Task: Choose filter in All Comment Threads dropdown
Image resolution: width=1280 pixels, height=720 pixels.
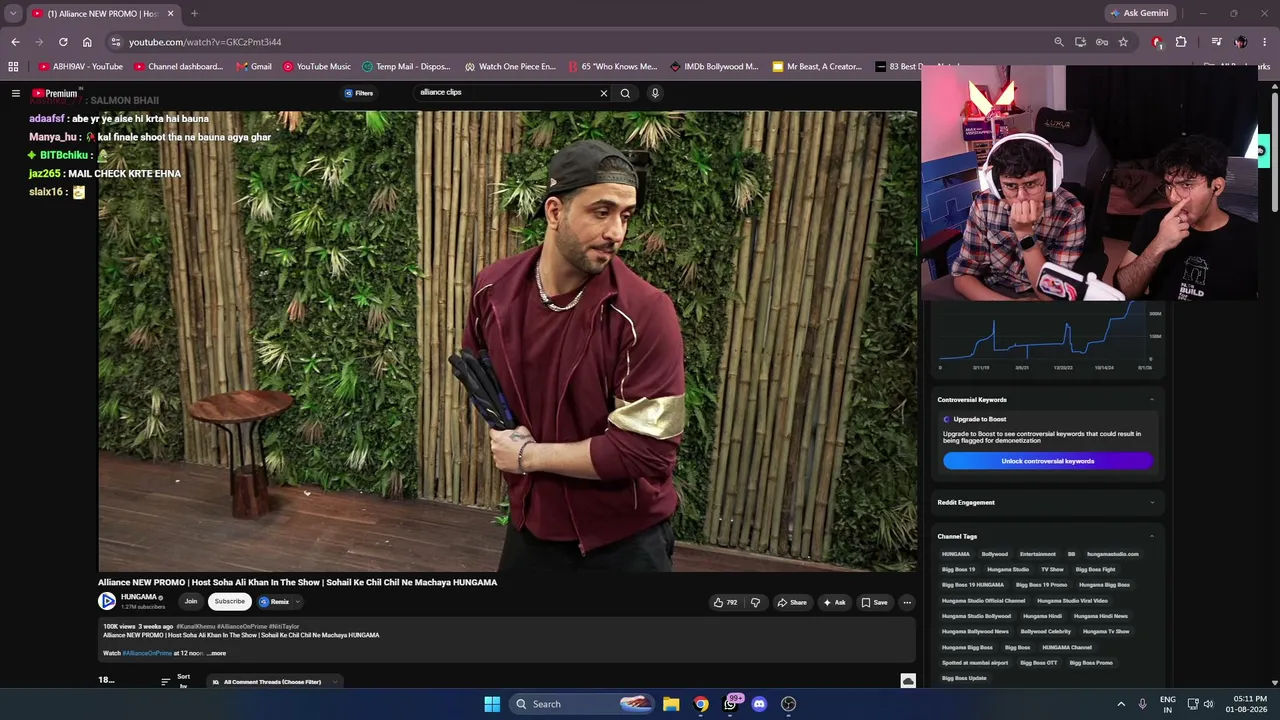Action: click(x=275, y=682)
